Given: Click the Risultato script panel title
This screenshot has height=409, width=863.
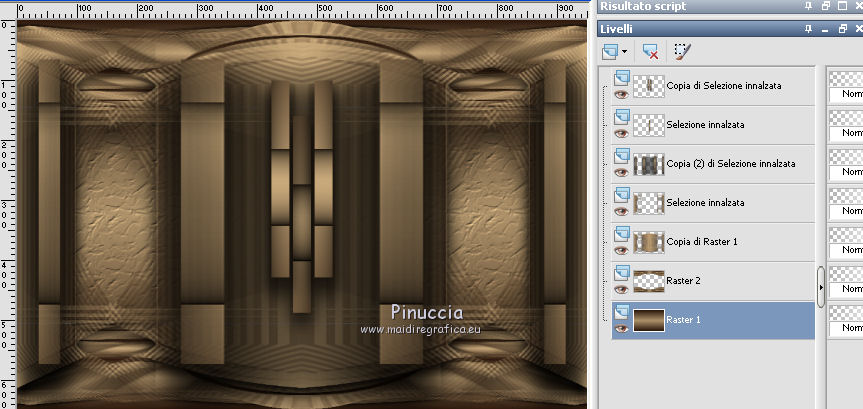Looking at the screenshot, I should 643,6.
